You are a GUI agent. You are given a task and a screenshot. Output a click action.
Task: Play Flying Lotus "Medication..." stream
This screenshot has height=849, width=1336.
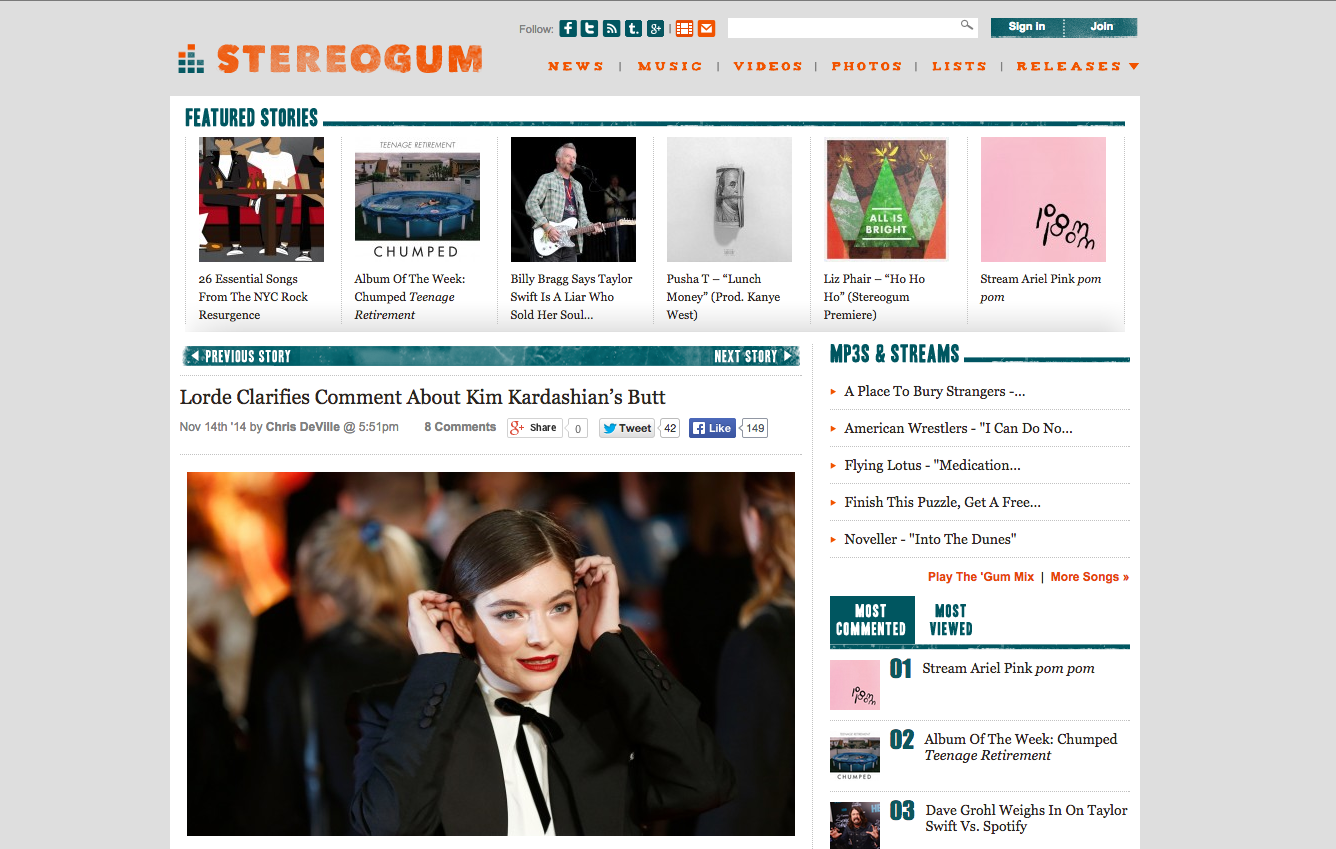coord(933,465)
